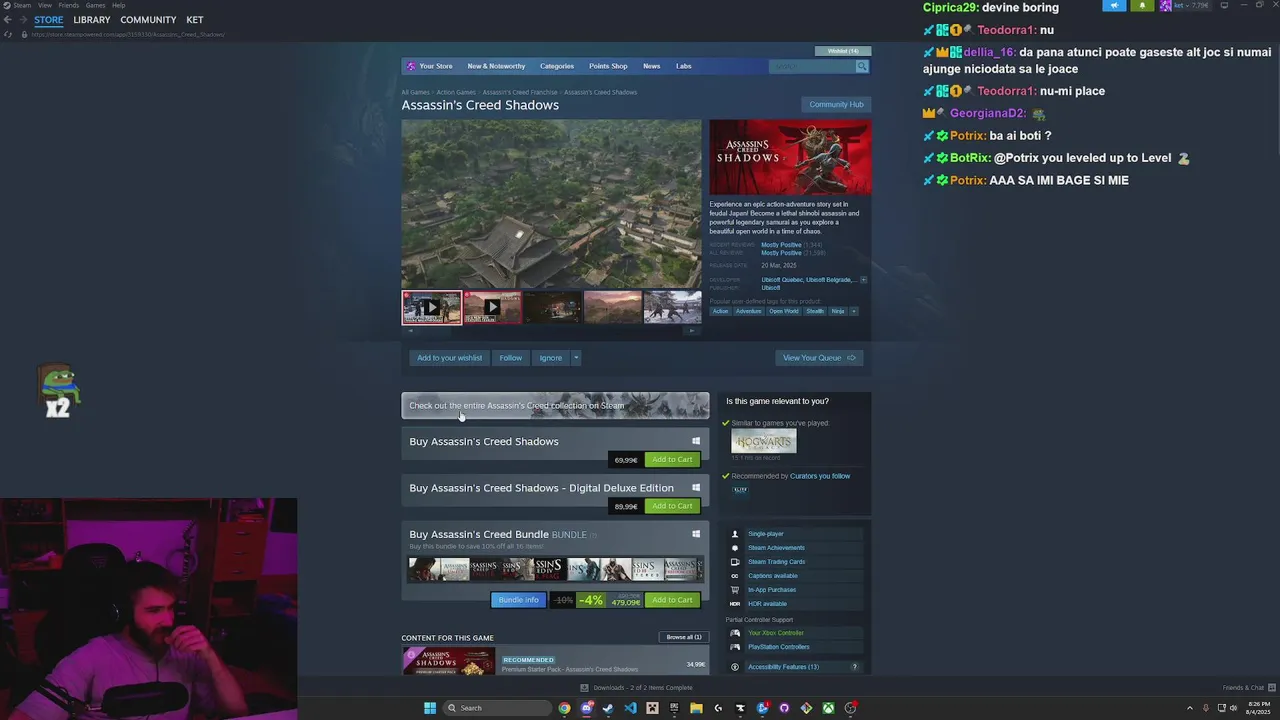
Task: Open the Xbox app from the taskbar
Action: click(828, 708)
